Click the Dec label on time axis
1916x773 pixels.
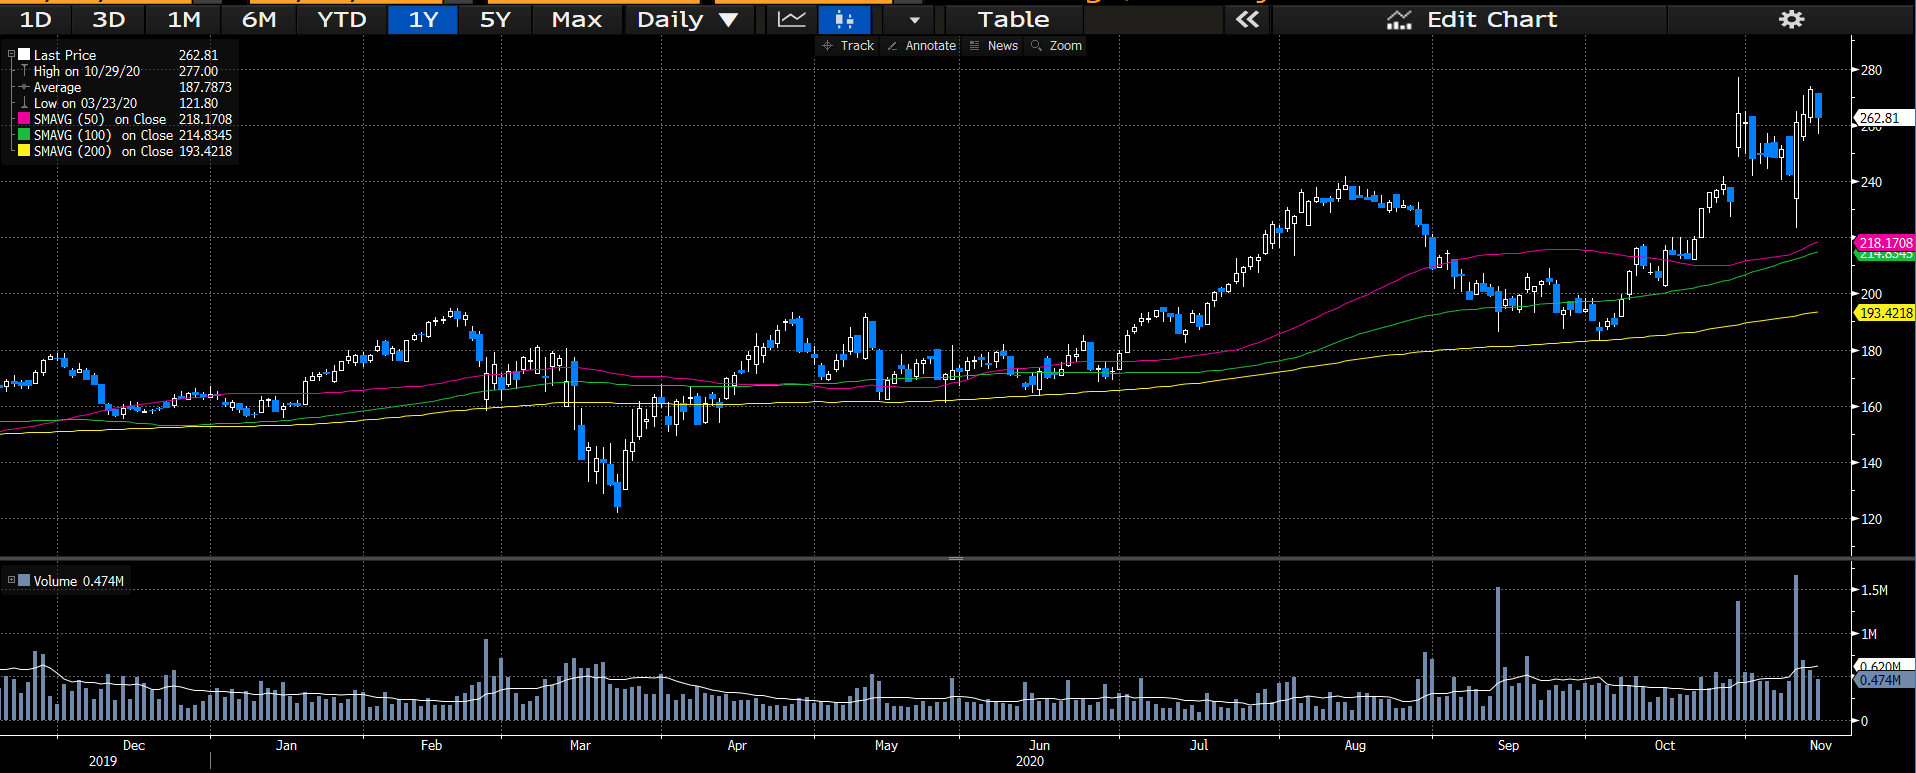(134, 745)
